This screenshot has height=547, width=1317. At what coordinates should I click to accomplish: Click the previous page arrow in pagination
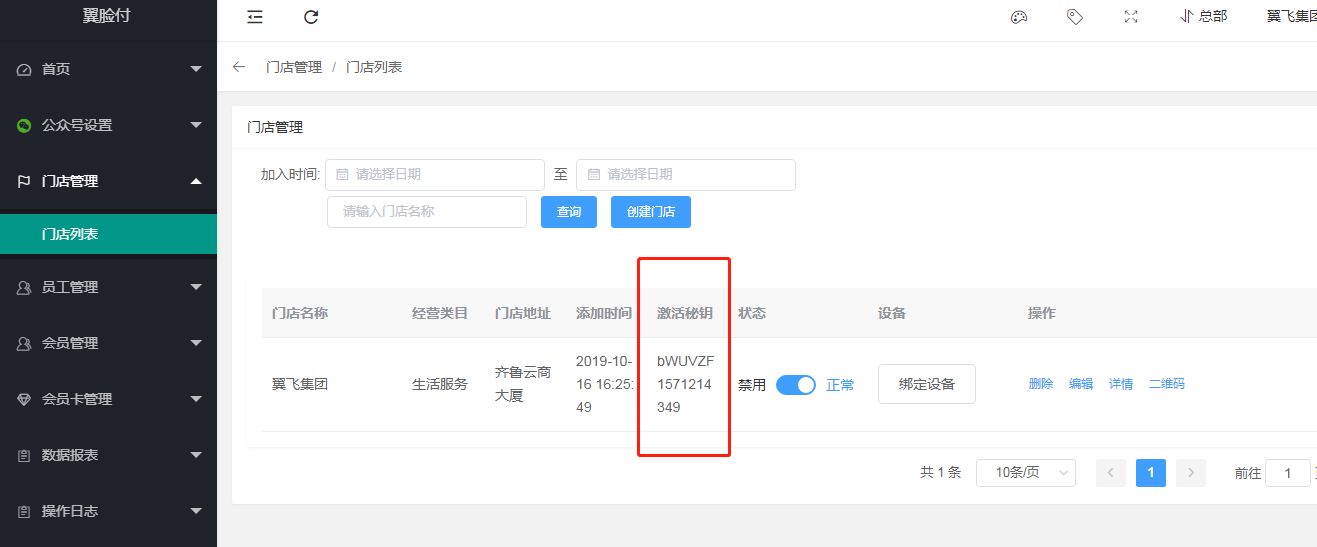click(x=1111, y=473)
